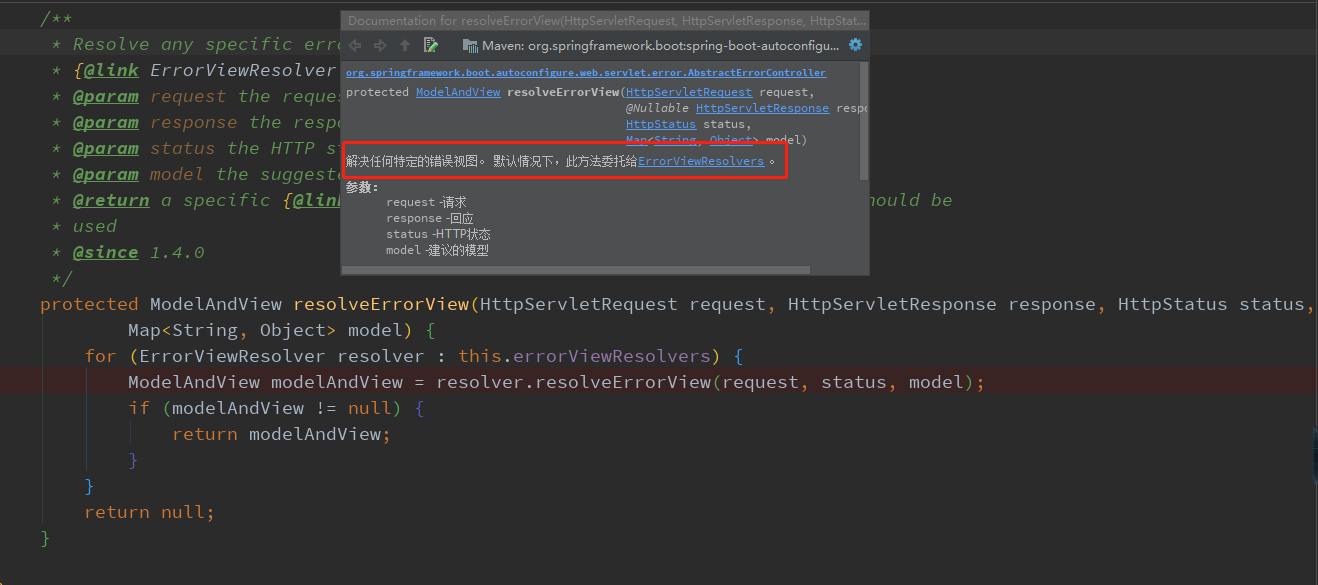This screenshot has width=1318, height=585.
Task: Click the popup's horizontal scrollbar
Action: [575, 269]
